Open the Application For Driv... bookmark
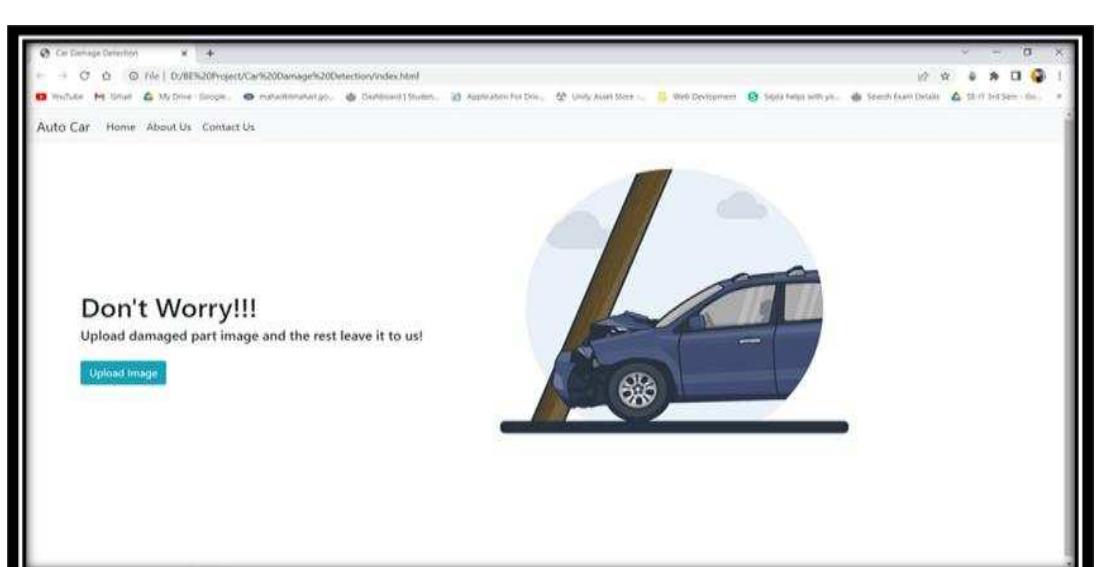The width and height of the screenshot is (1103, 567). 499,98
